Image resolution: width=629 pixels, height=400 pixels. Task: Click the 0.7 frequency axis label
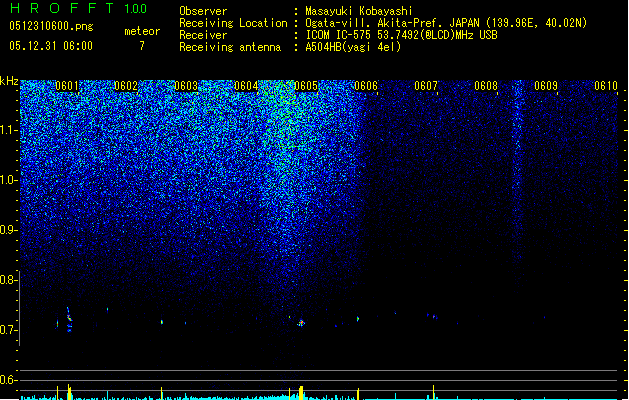[x=8, y=330]
